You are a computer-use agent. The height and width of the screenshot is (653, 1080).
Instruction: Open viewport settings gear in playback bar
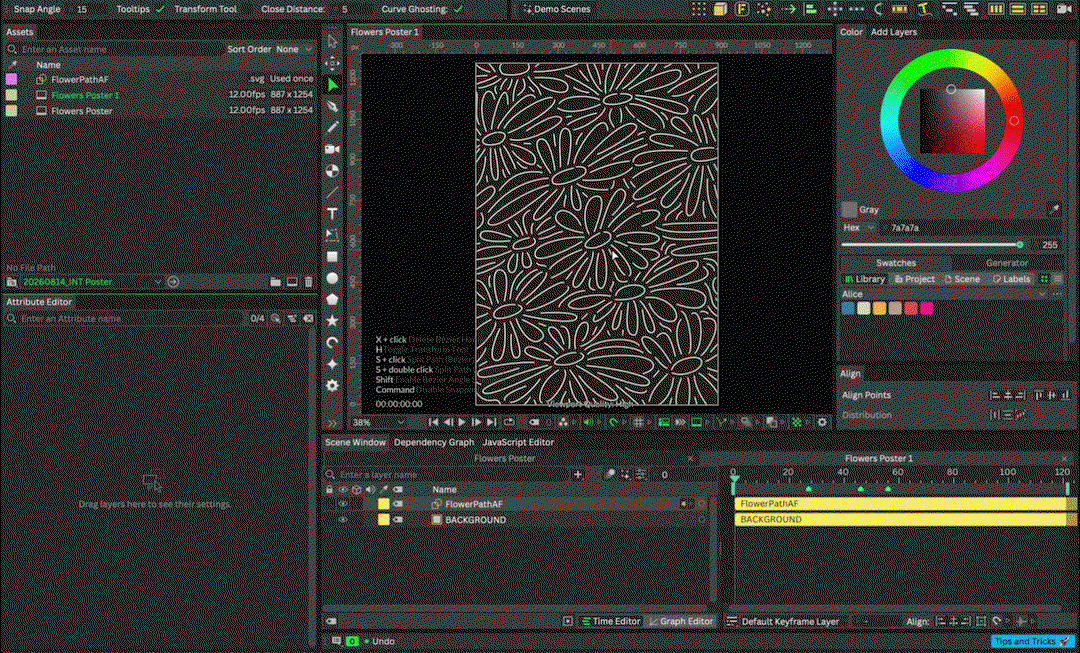click(x=822, y=422)
